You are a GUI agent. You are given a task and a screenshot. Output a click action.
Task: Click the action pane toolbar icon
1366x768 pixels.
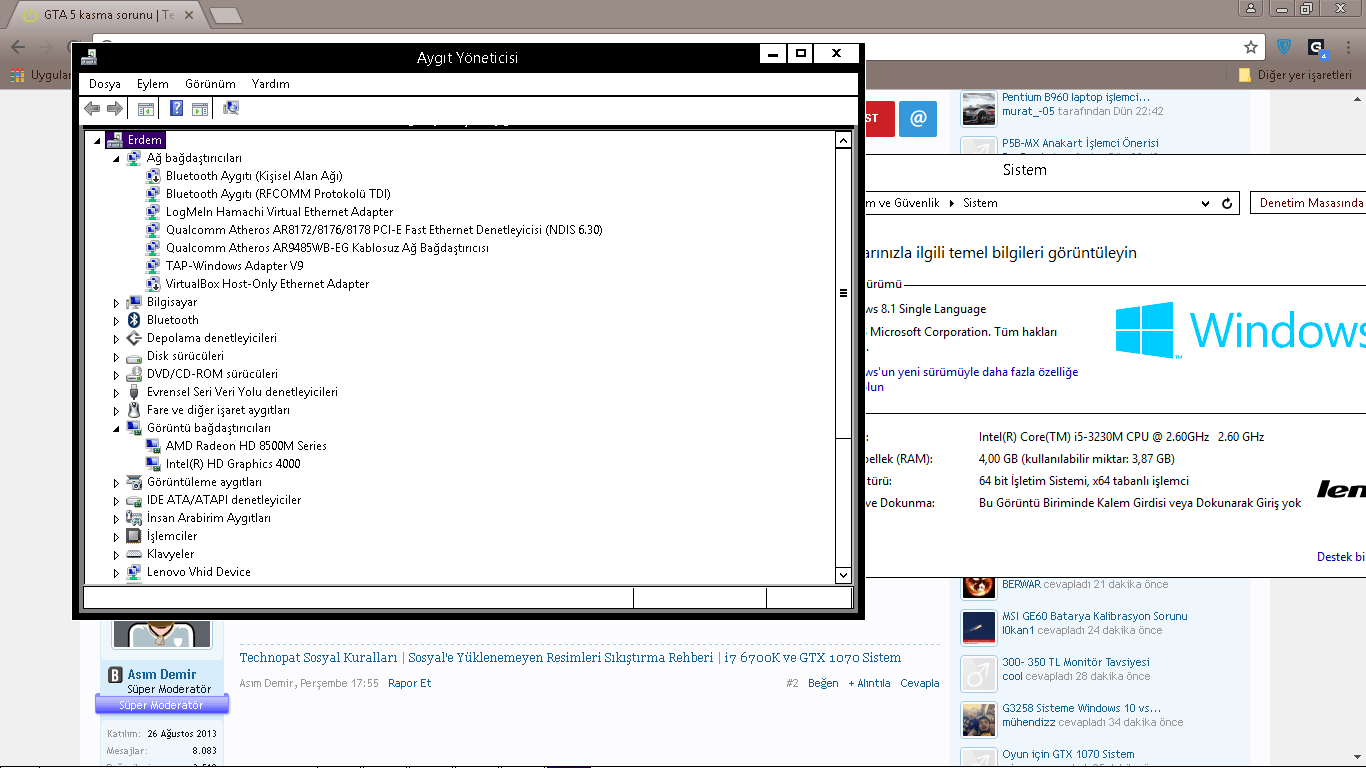(x=200, y=109)
